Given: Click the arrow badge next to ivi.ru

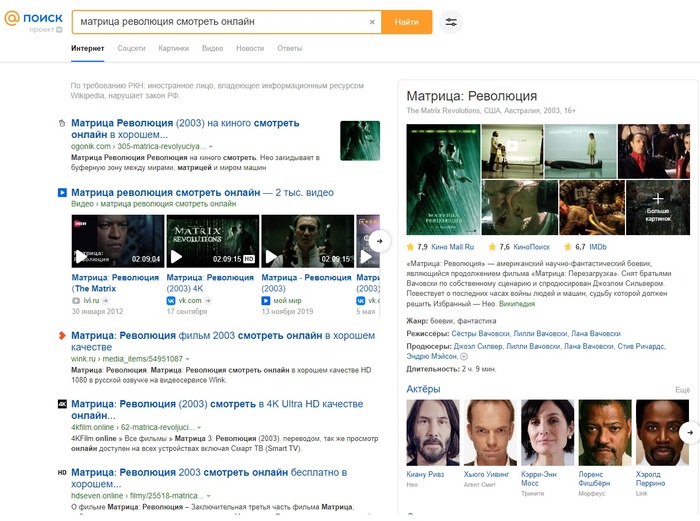Looking at the screenshot, I should 106,301.
